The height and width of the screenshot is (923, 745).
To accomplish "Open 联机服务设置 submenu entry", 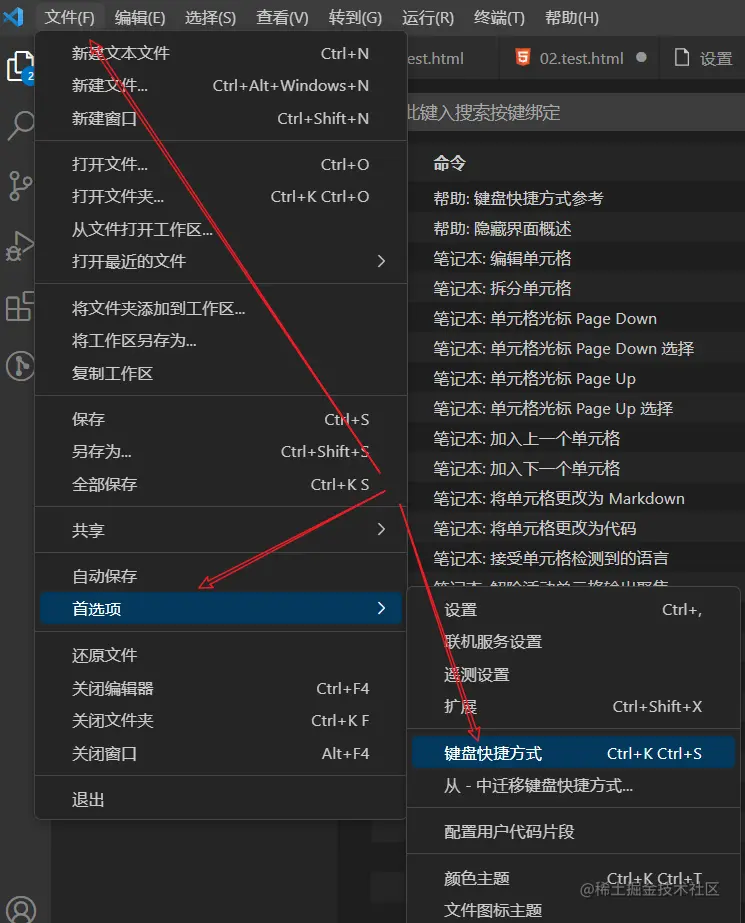I will (573, 642).
